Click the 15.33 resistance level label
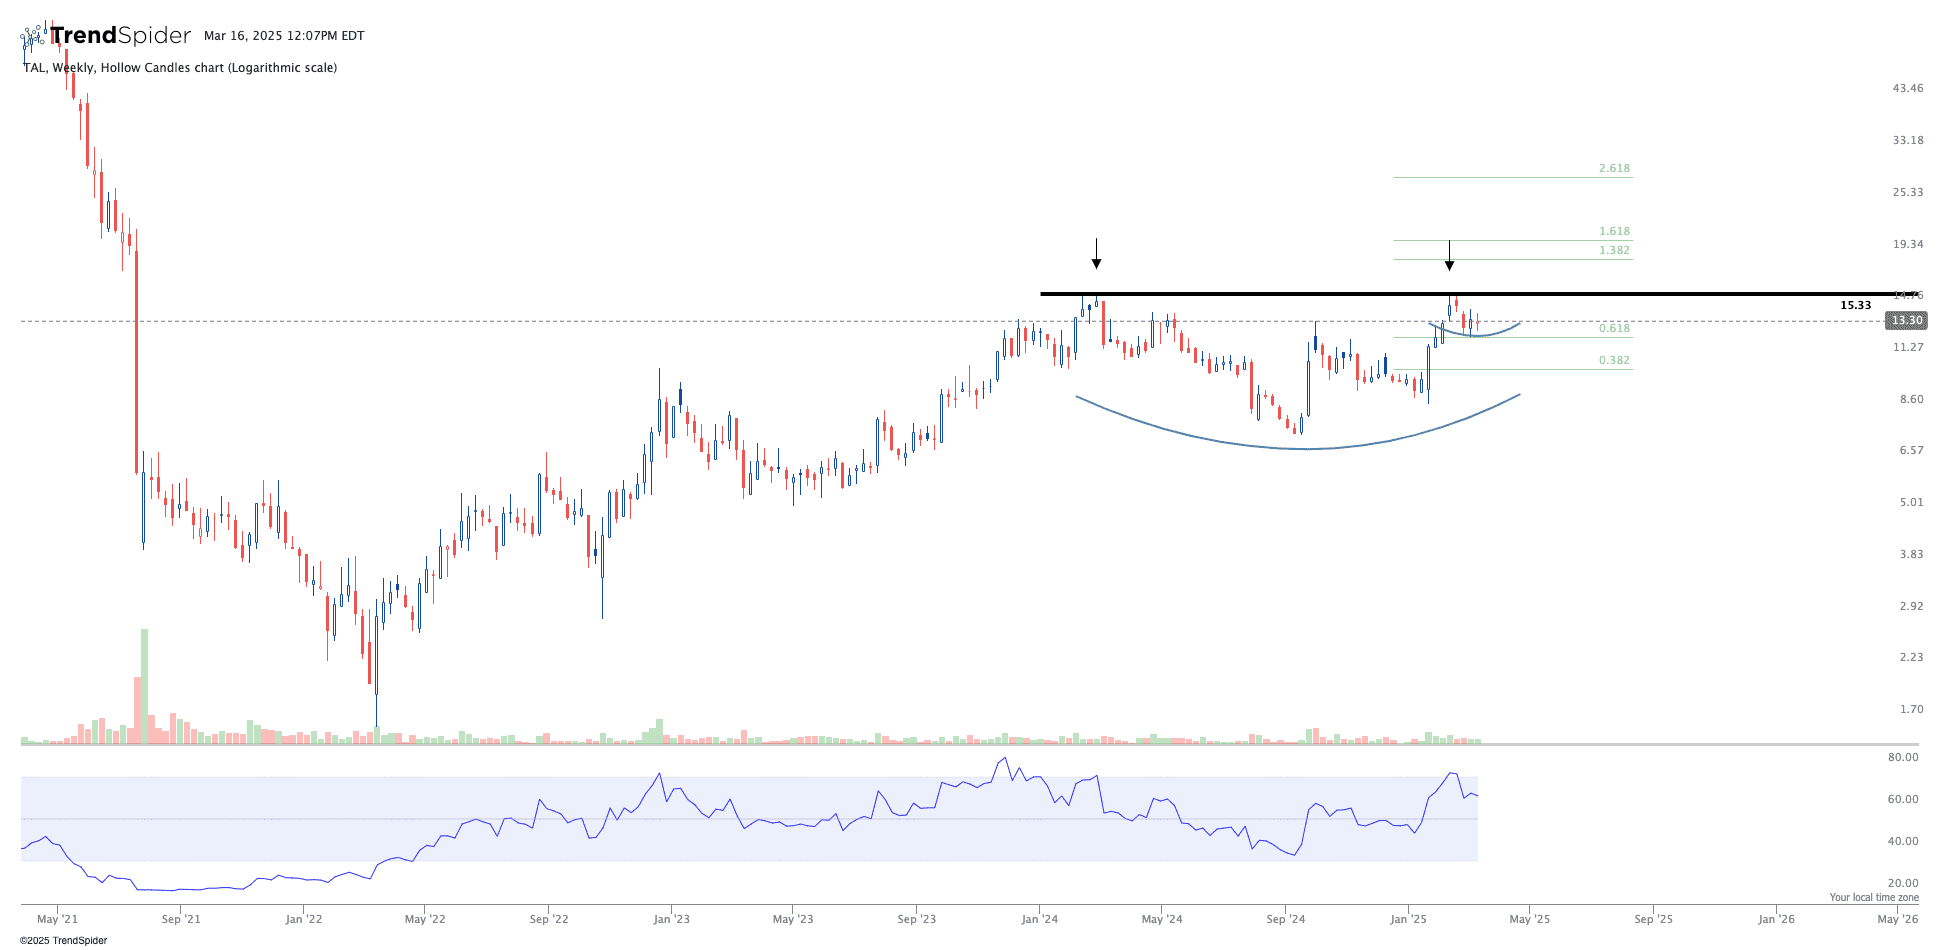This screenshot has width=1949, height=950. [1855, 305]
